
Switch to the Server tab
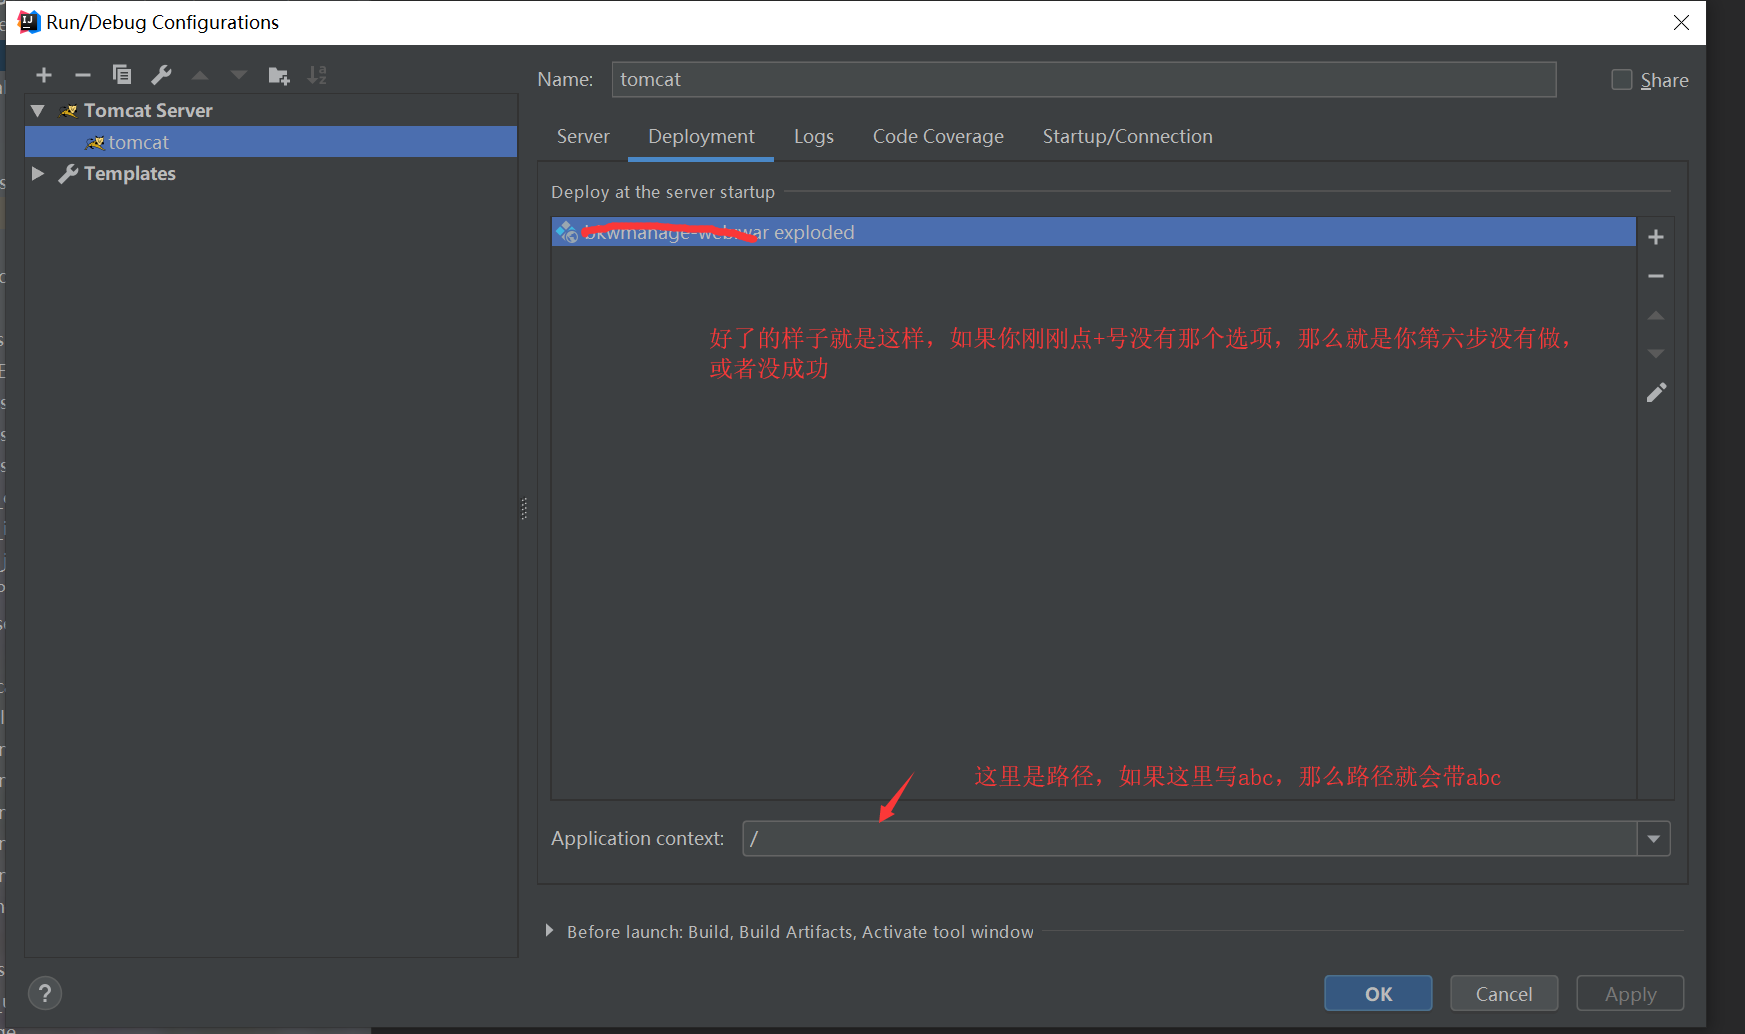click(x=583, y=137)
